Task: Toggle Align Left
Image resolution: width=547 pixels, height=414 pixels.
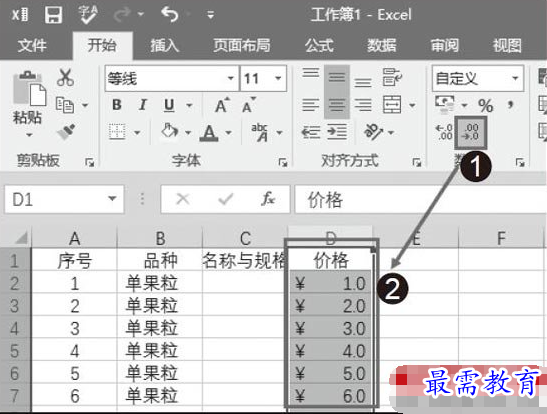Action: [310, 105]
